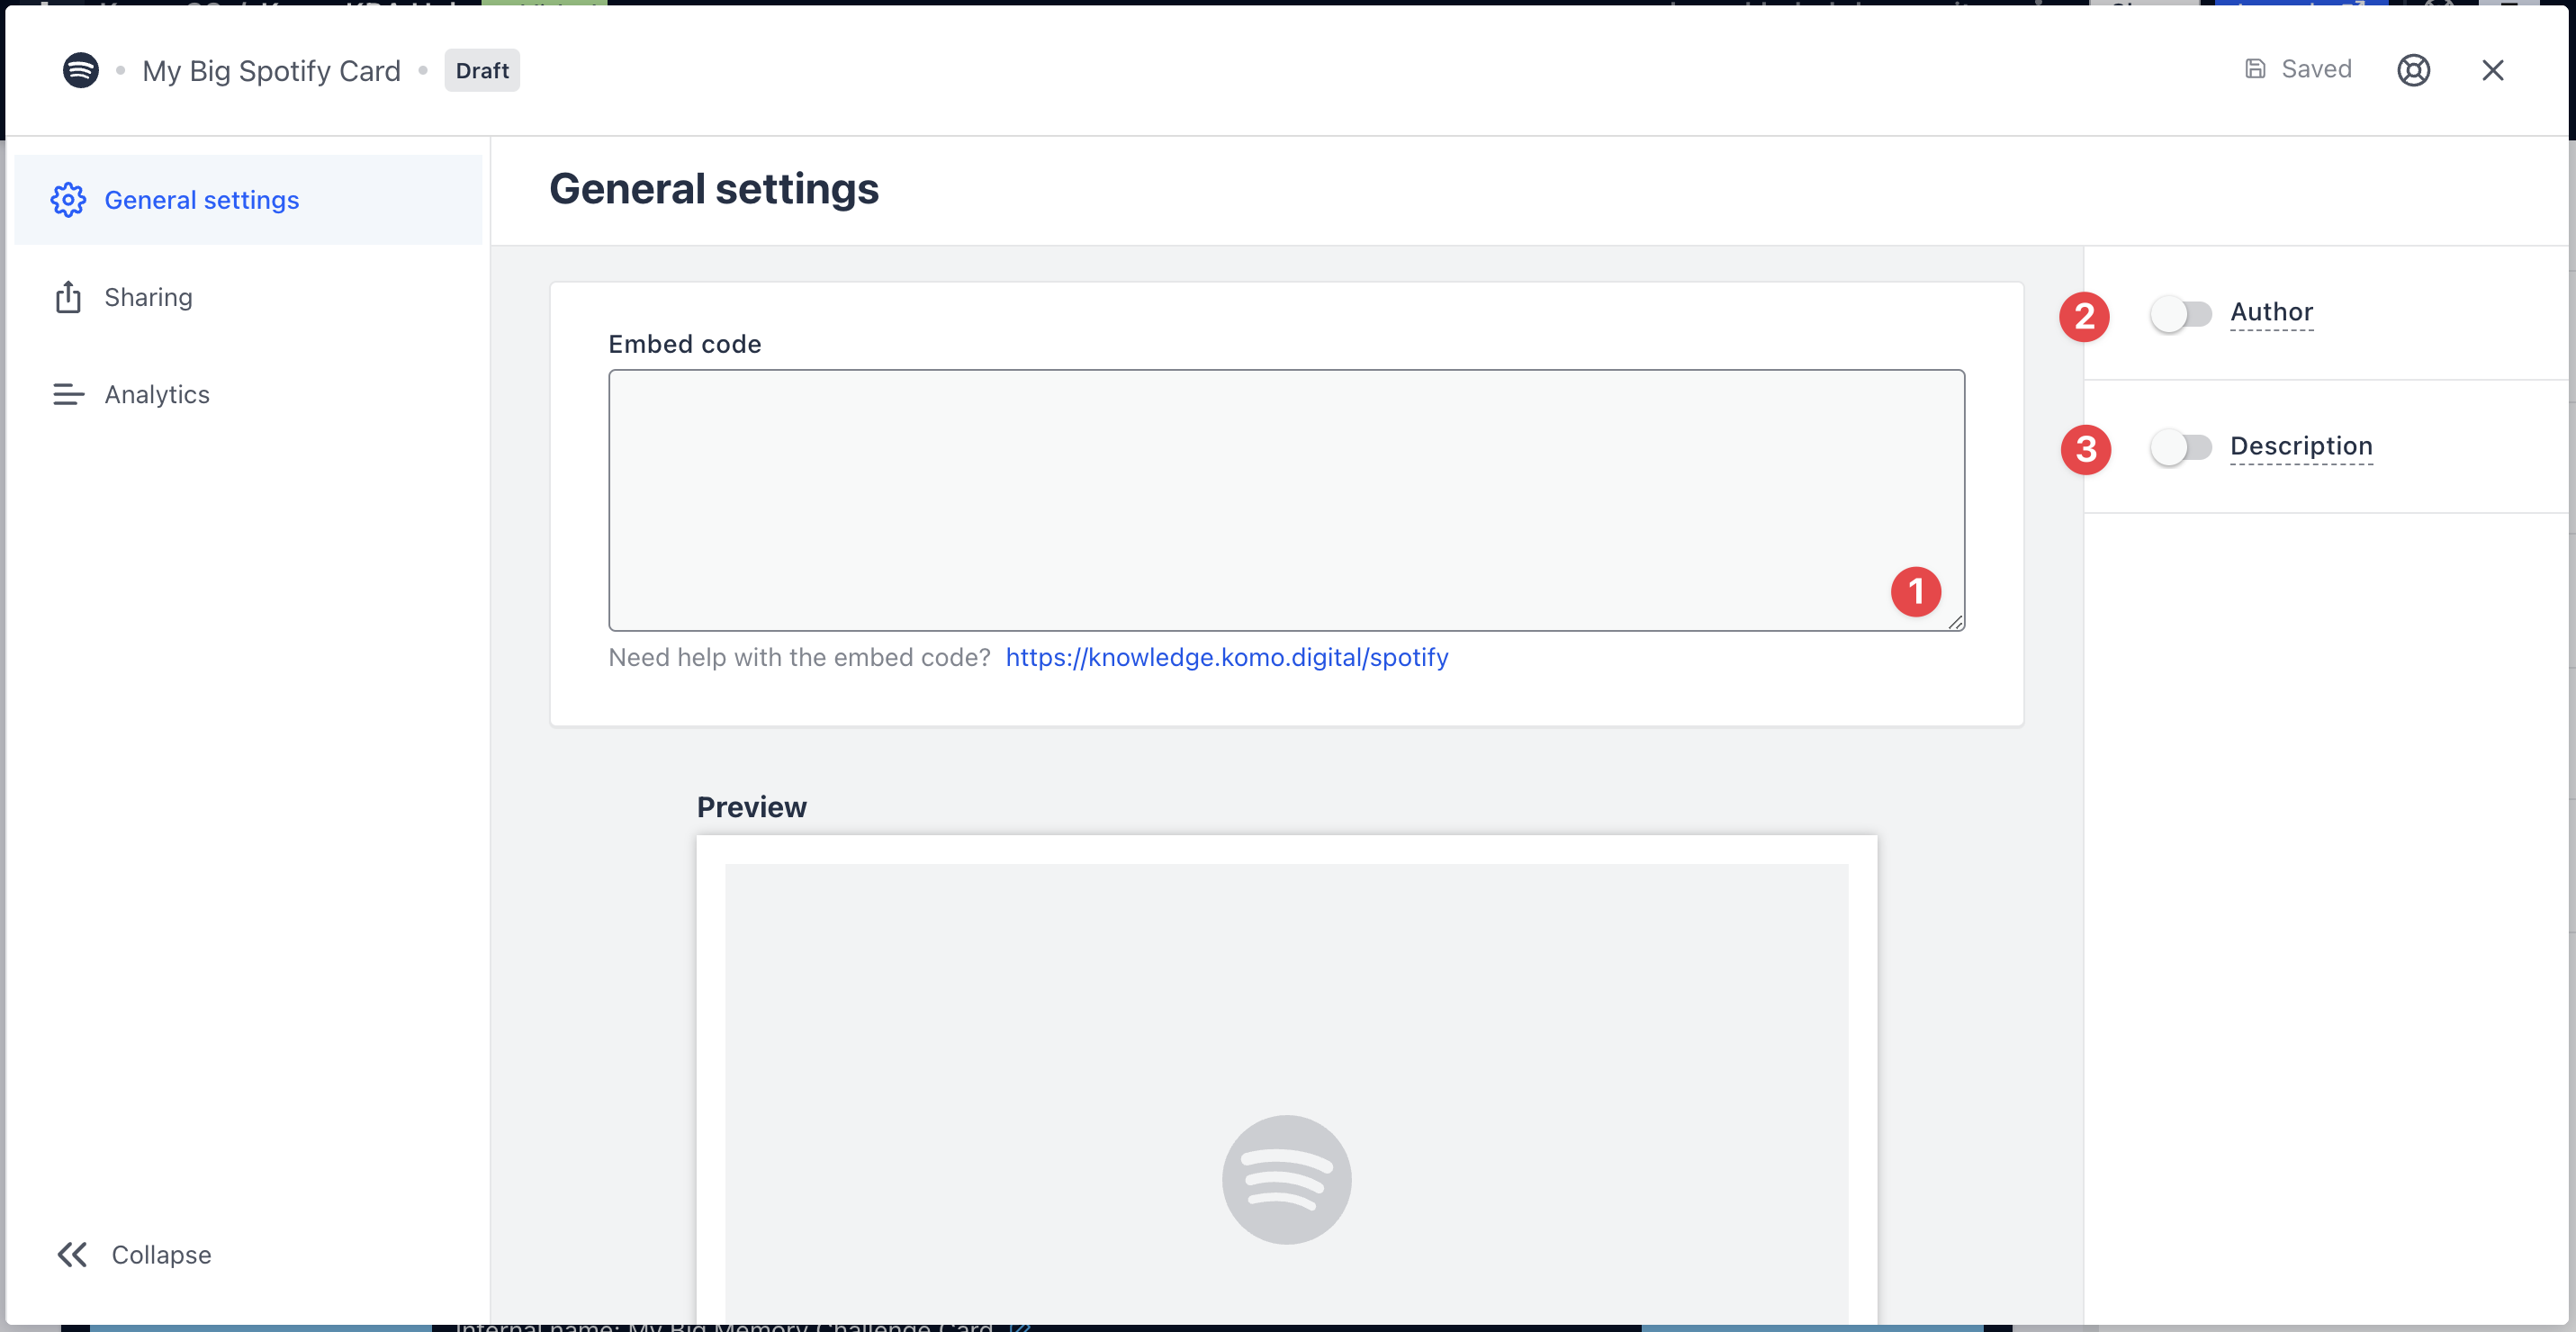Click the Spotify logo in the header

(x=80, y=70)
